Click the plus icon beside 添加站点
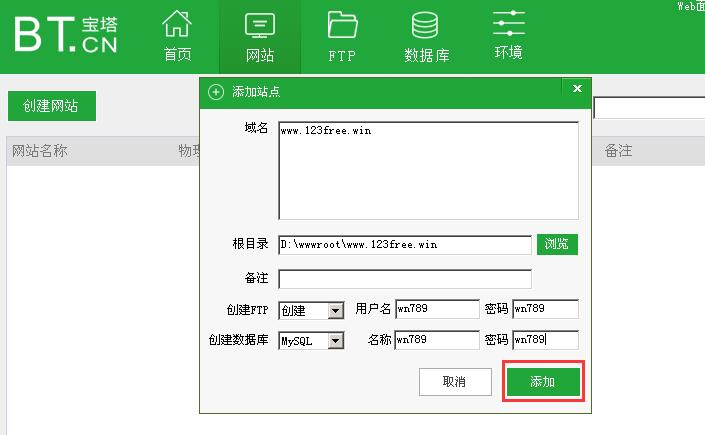The width and height of the screenshot is (705, 435). 216,92
